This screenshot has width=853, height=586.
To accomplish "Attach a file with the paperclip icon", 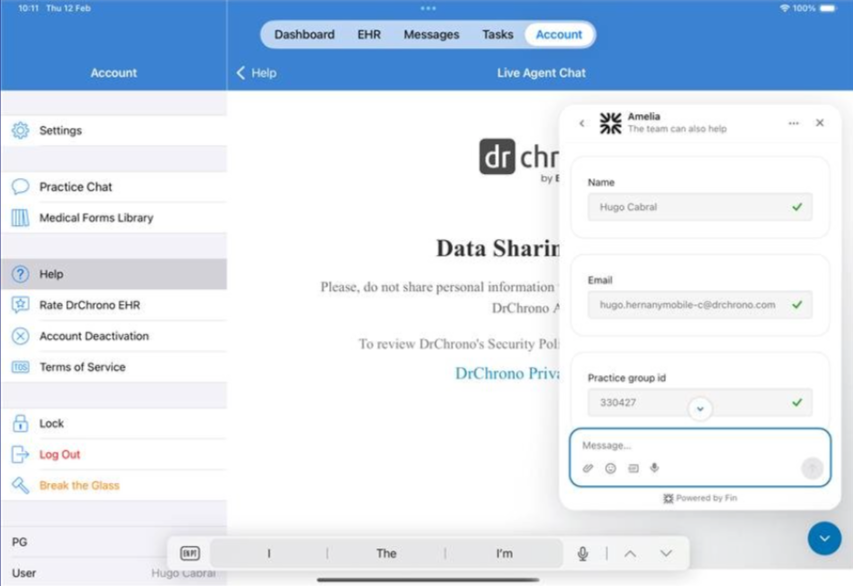I will (x=588, y=468).
